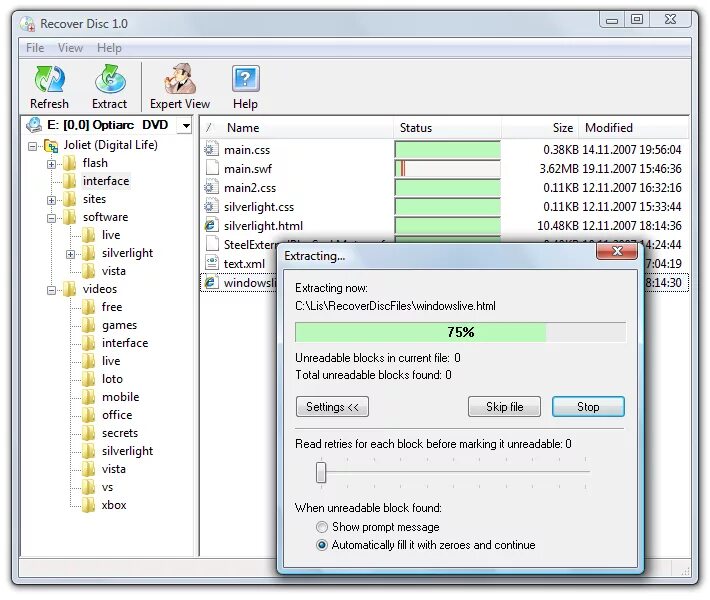
Task: Collapse the videos folder node
Action: point(51,290)
